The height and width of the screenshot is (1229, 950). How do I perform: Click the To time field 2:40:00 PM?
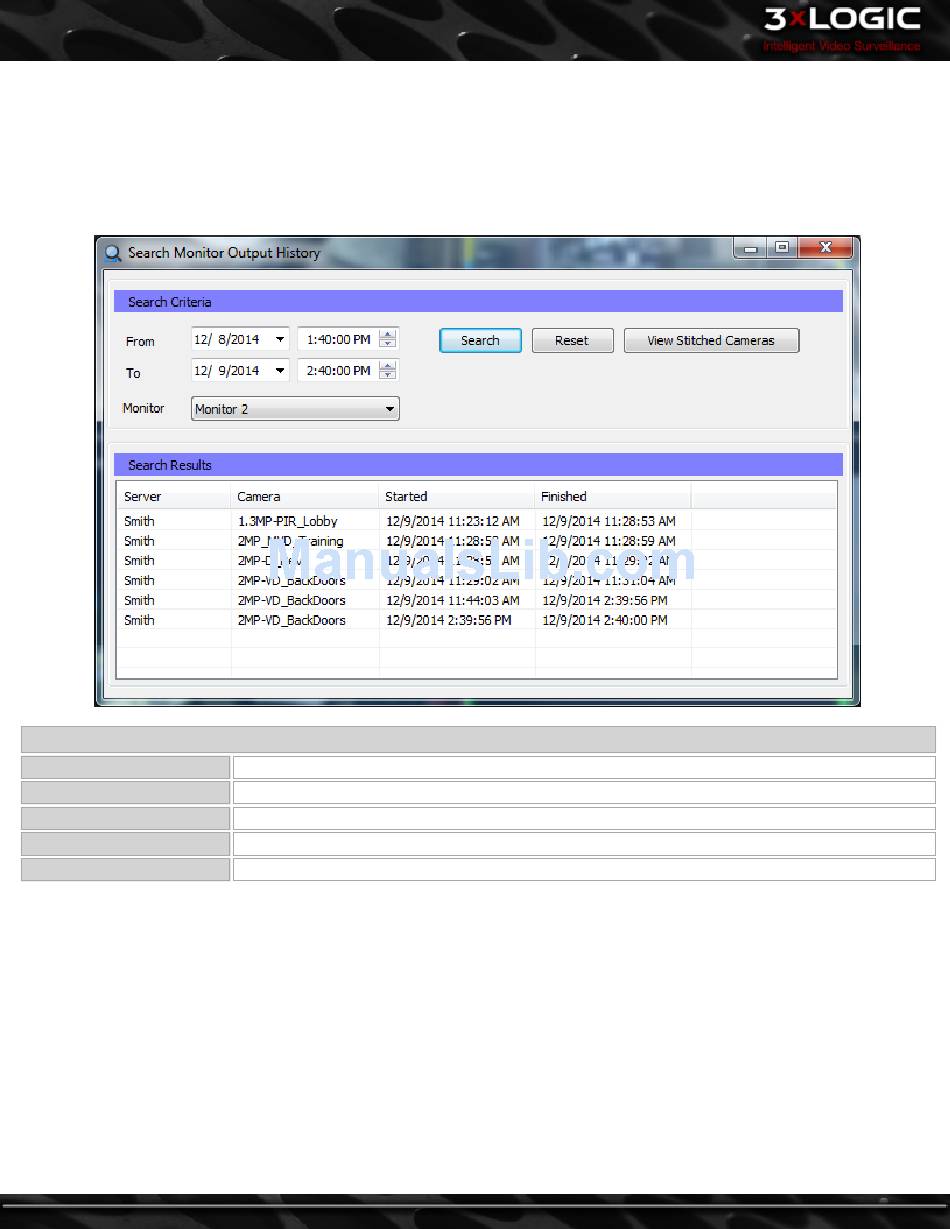(x=338, y=371)
